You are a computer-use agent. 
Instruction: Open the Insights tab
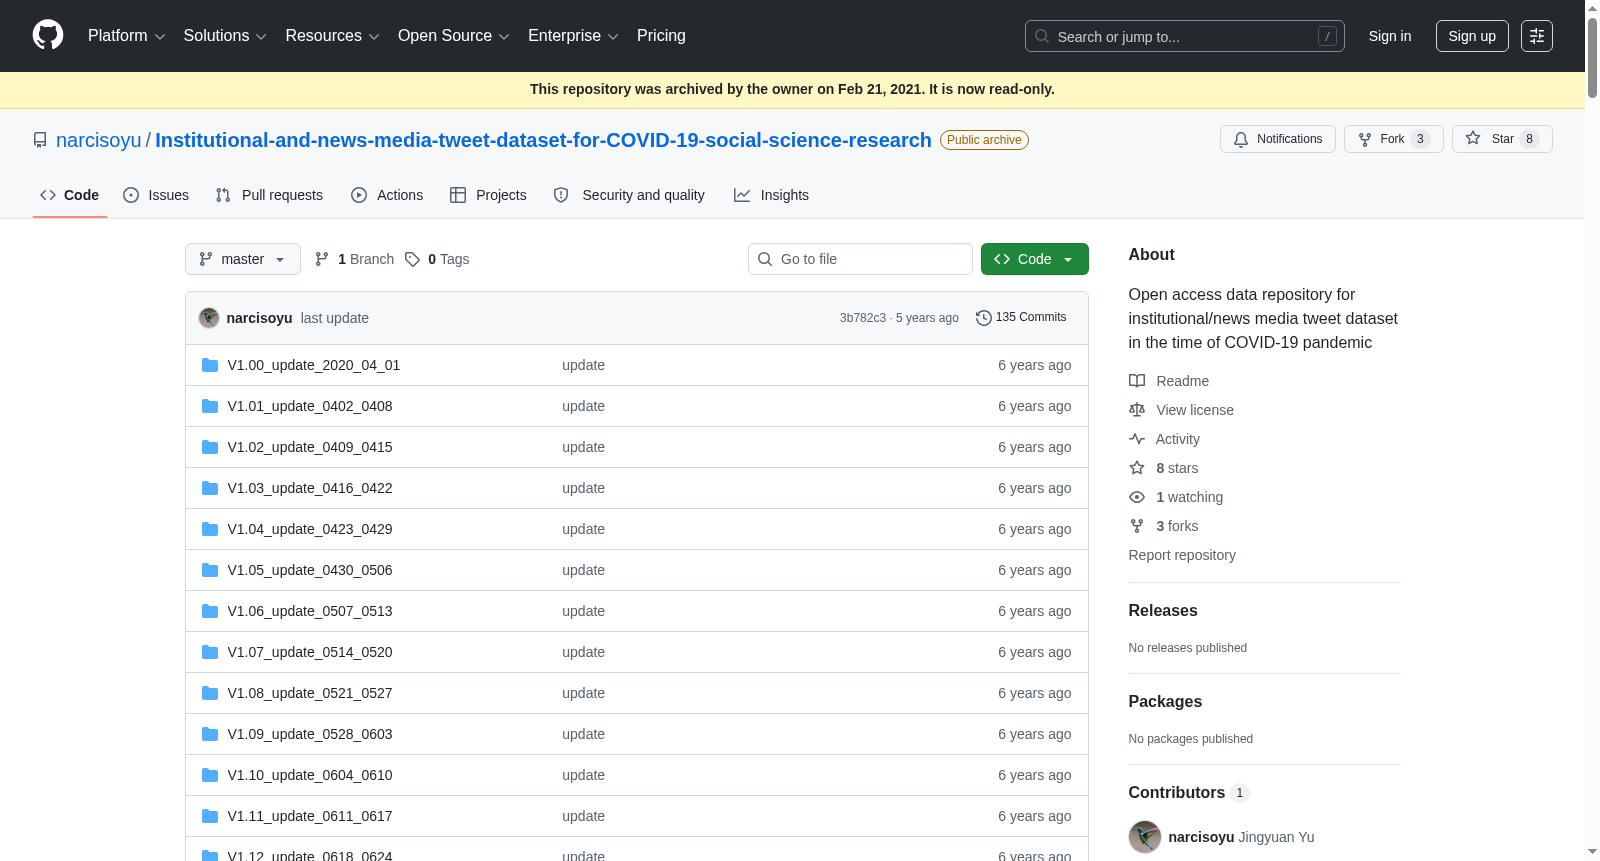771,195
